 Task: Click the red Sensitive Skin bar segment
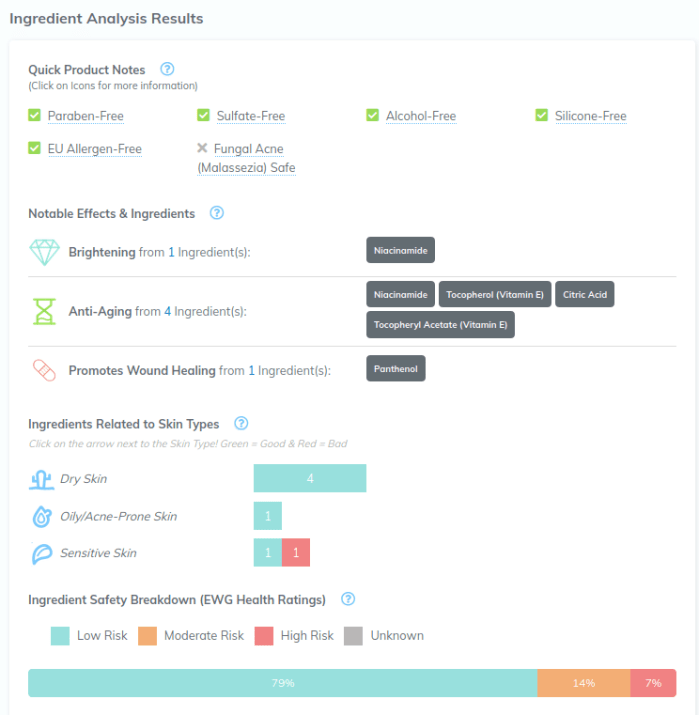pyautogui.click(x=296, y=553)
